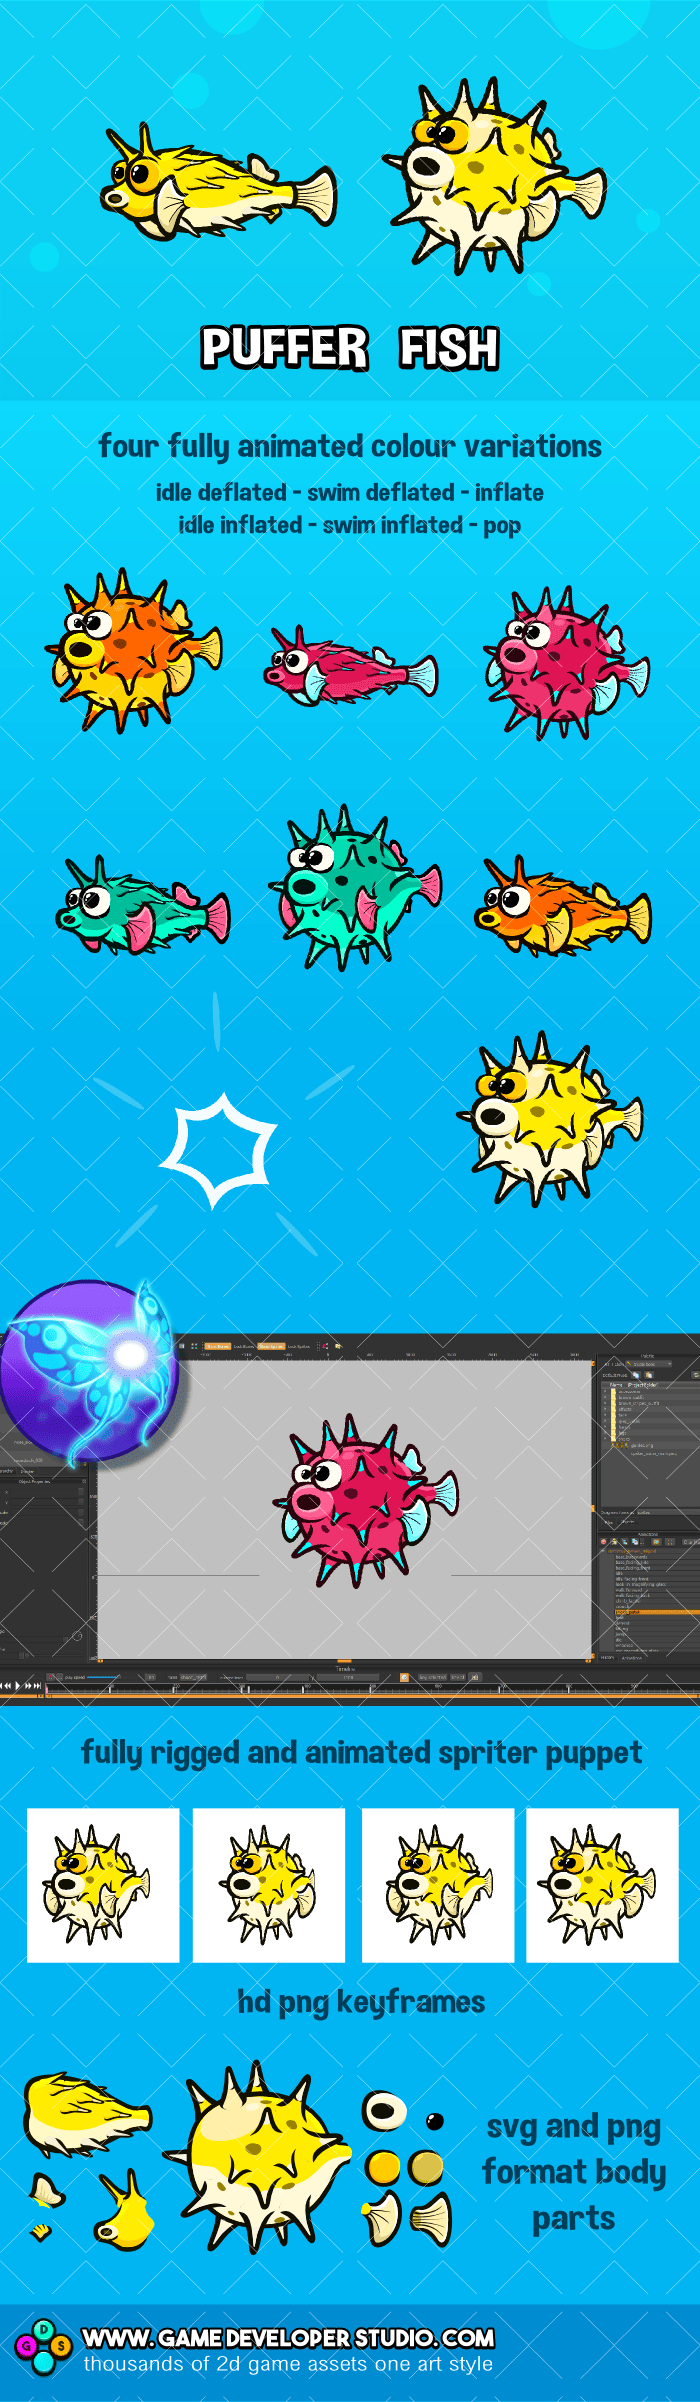Click the copy icon beside the palette columns label
This screenshot has height=2402, width=700.
[x=636, y=1375]
